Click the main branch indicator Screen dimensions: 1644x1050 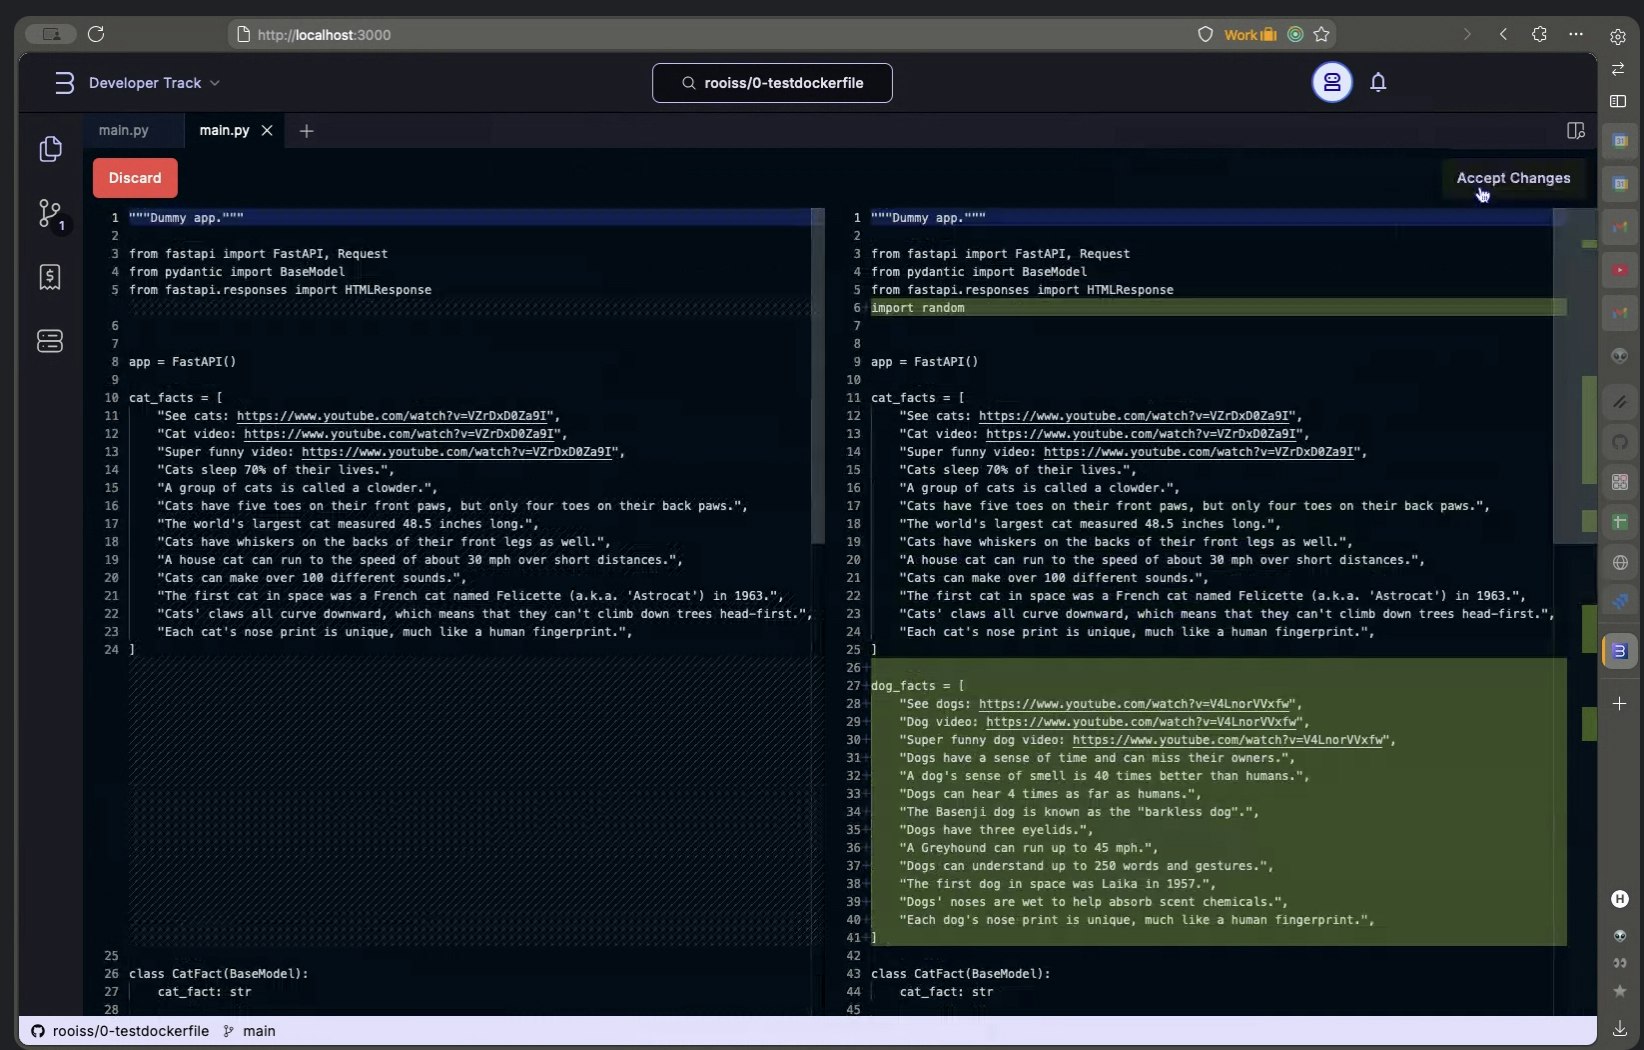coord(249,1031)
